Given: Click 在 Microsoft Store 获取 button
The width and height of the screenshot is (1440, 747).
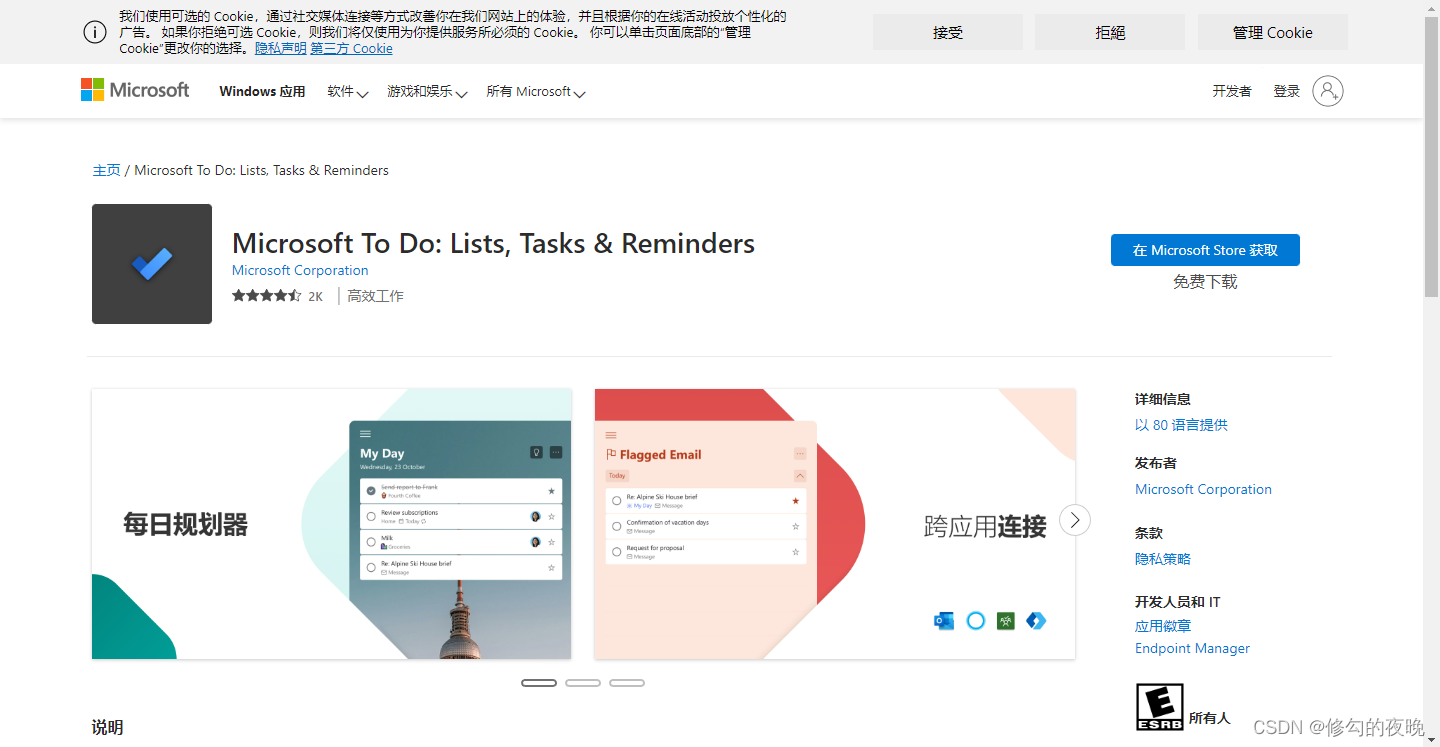Looking at the screenshot, I should [1205, 250].
